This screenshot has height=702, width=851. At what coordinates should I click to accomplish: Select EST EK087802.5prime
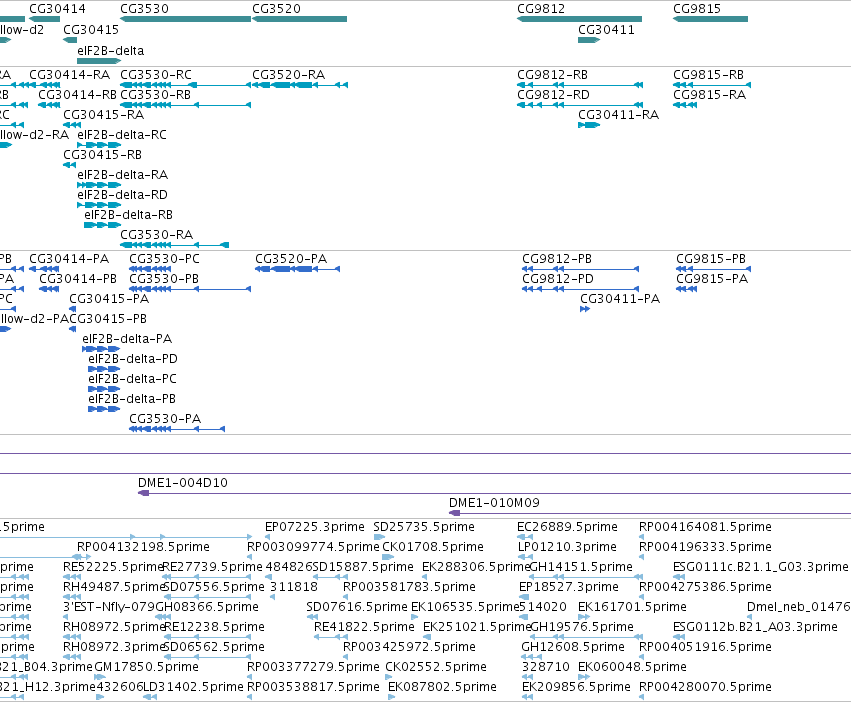tap(442, 687)
